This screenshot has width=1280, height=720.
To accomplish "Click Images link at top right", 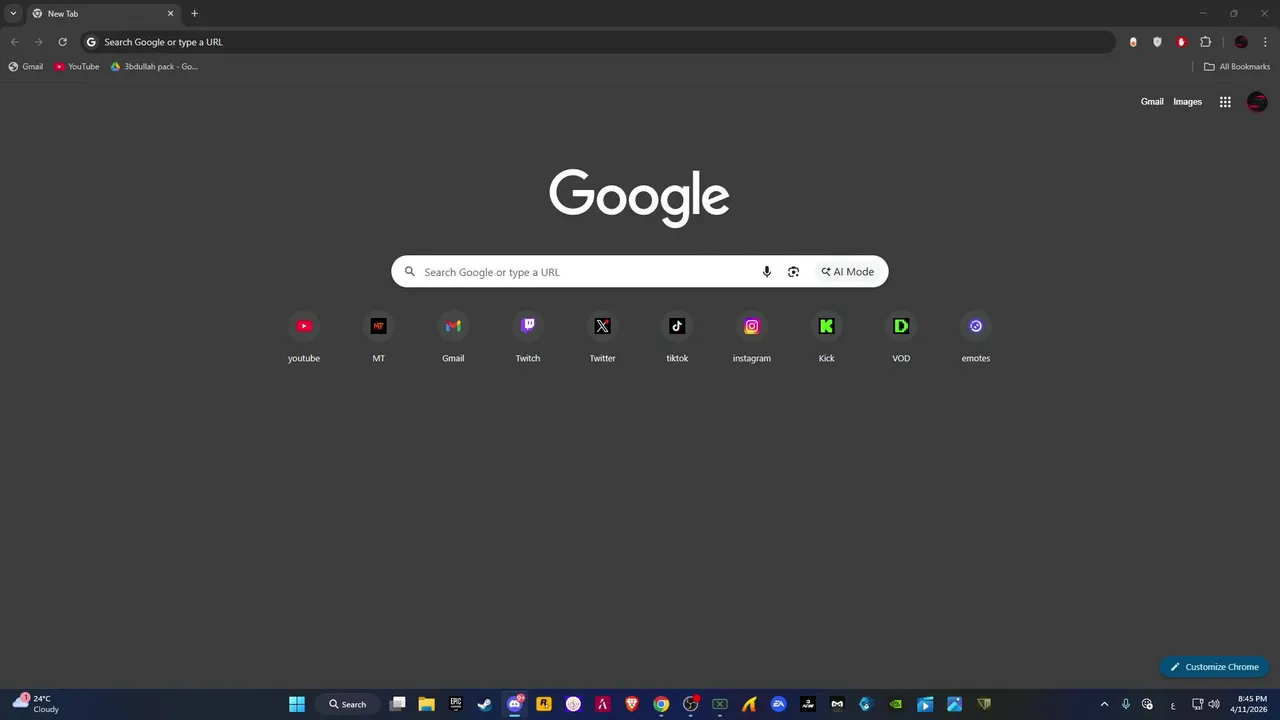I will coord(1187,102).
